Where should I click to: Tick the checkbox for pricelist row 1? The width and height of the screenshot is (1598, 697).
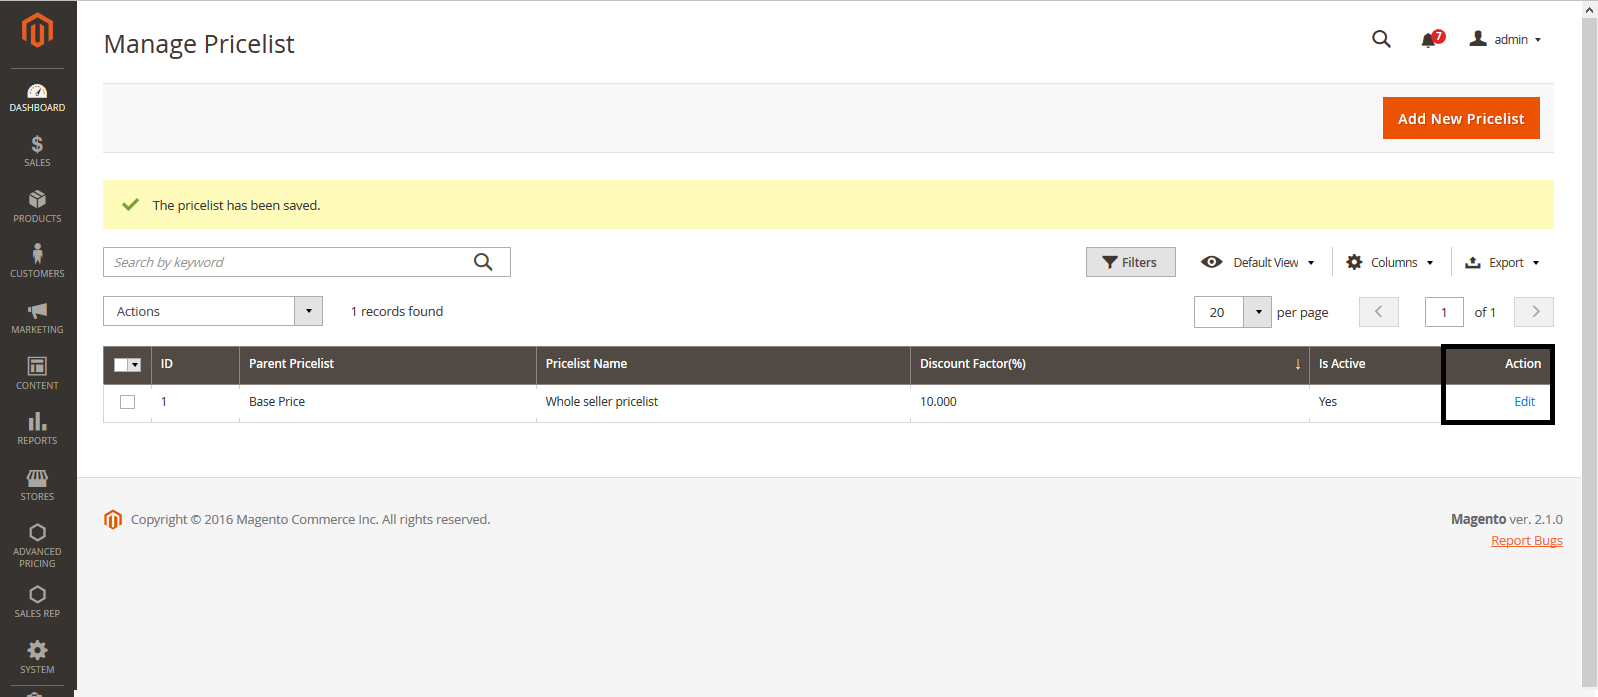(127, 402)
